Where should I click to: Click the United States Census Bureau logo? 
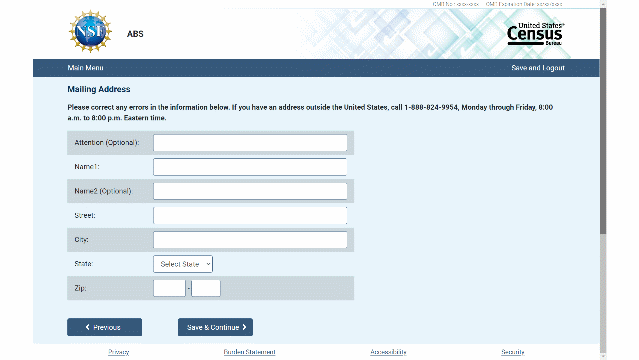pos(535,34)
